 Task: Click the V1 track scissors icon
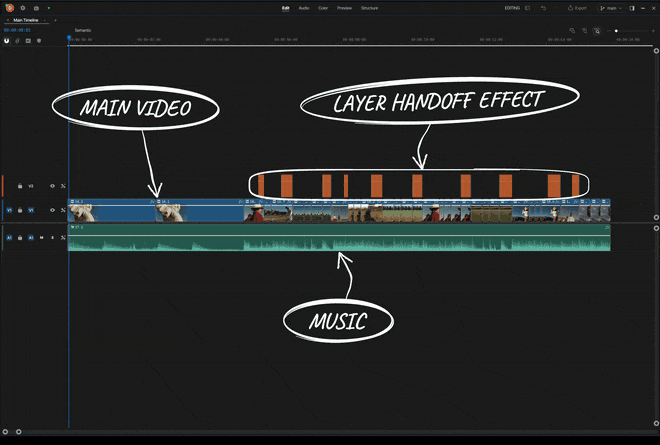(x=63, y=210)
